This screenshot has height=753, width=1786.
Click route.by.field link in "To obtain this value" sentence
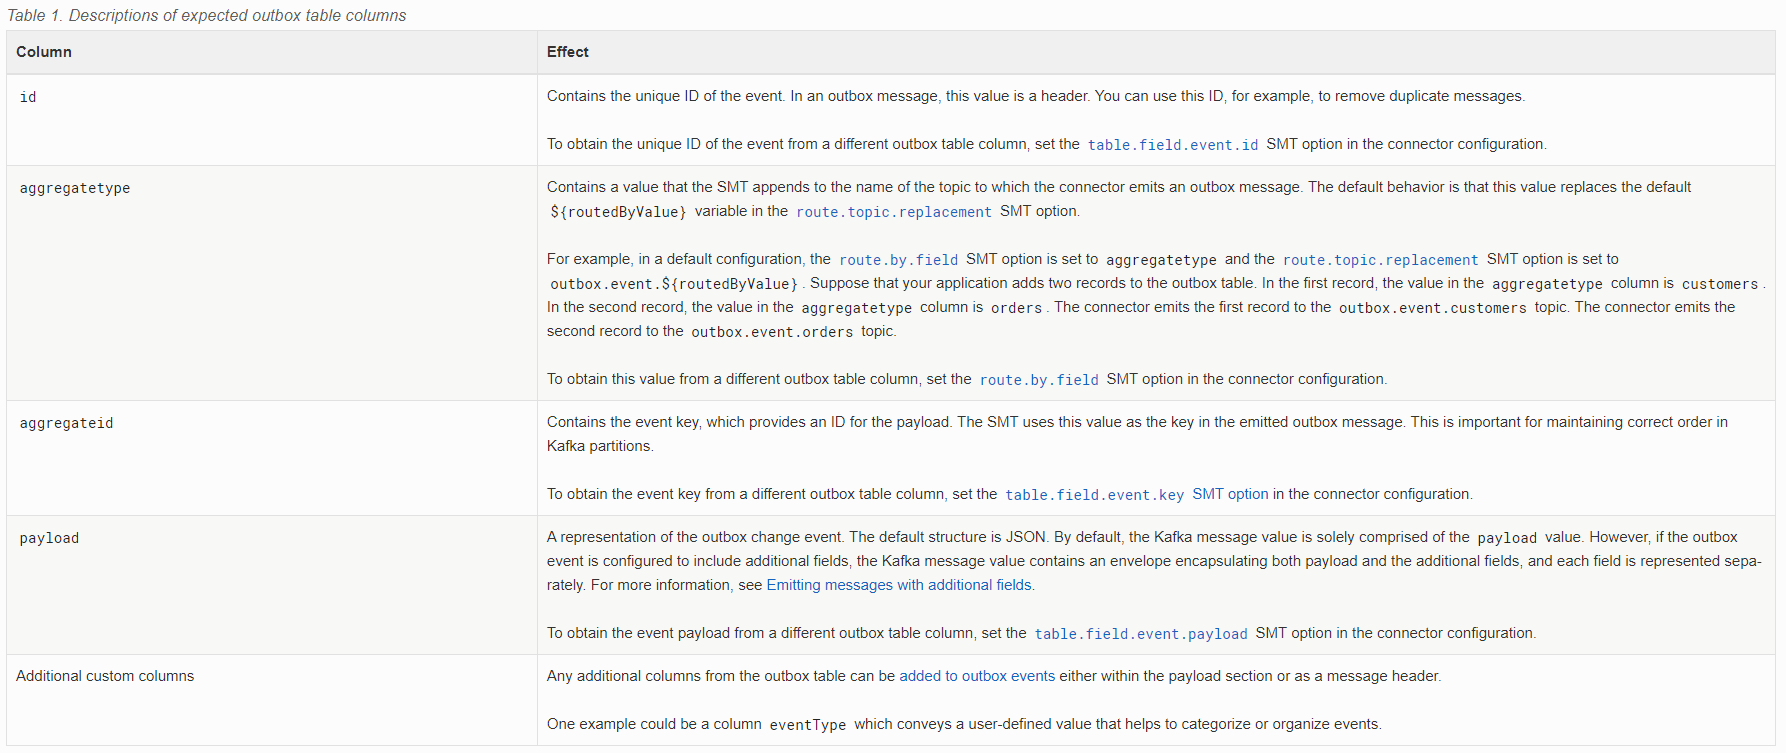1038,380
